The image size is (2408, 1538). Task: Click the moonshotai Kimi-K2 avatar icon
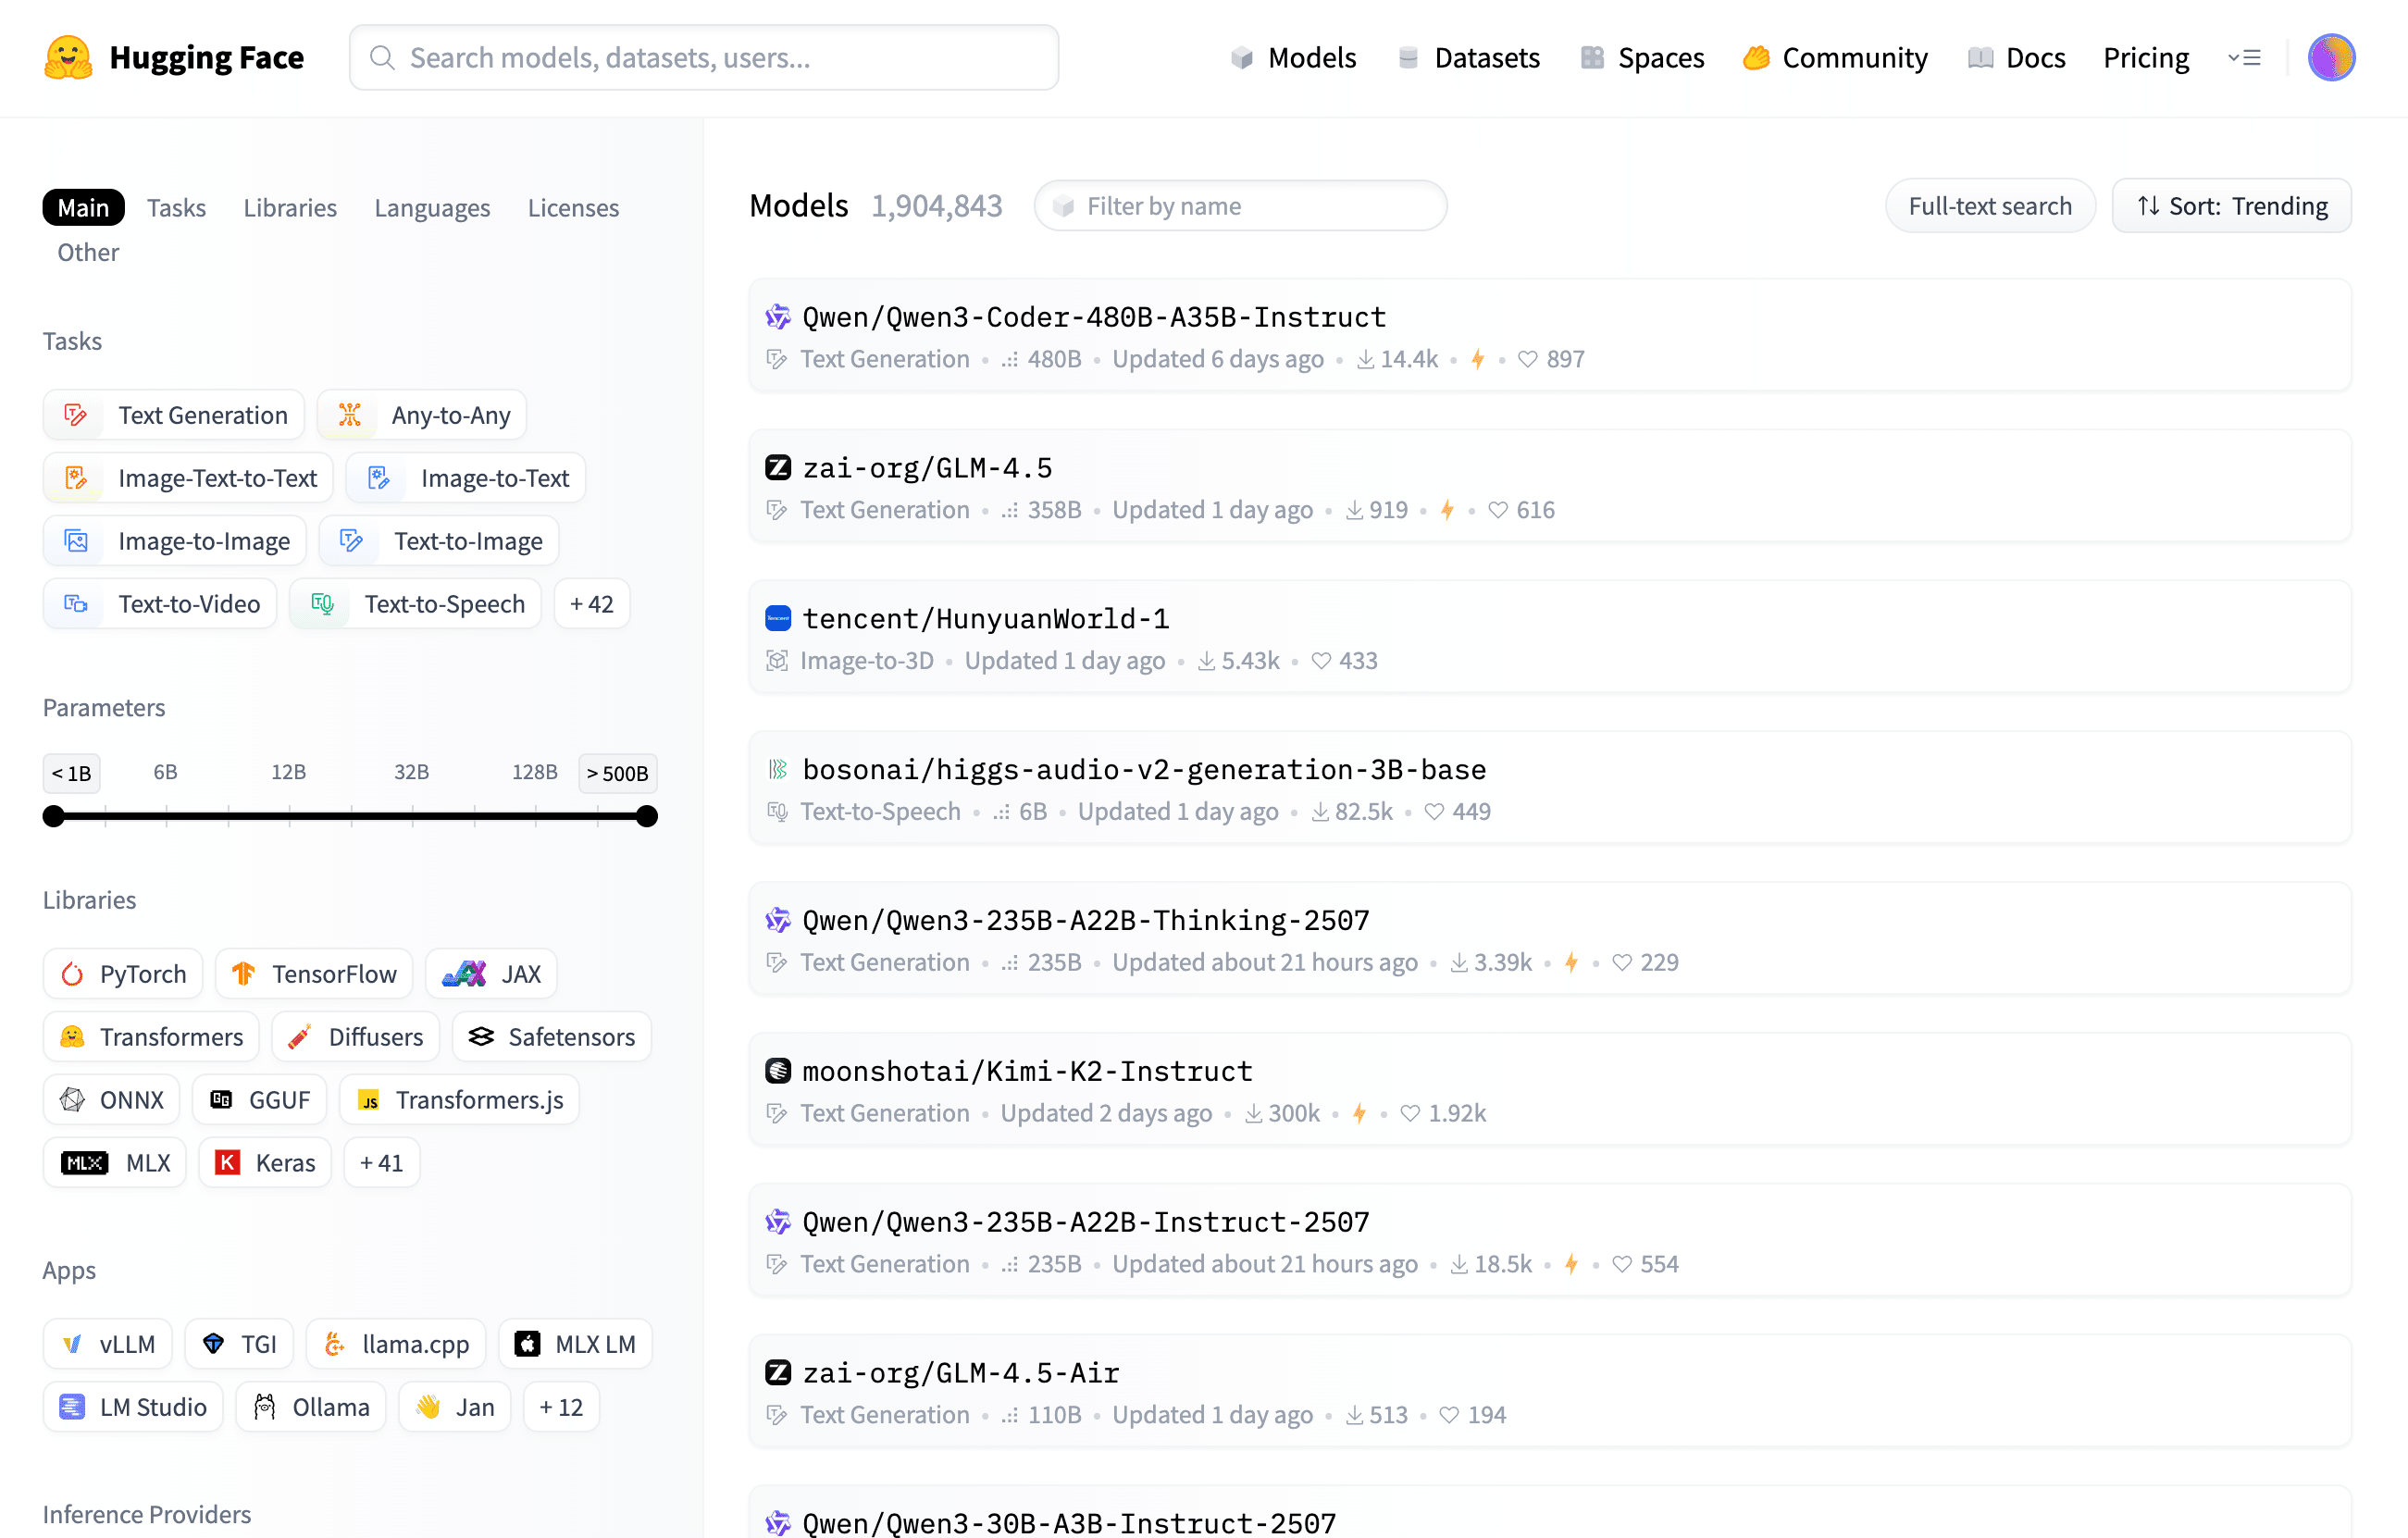tap(778, 1071)
